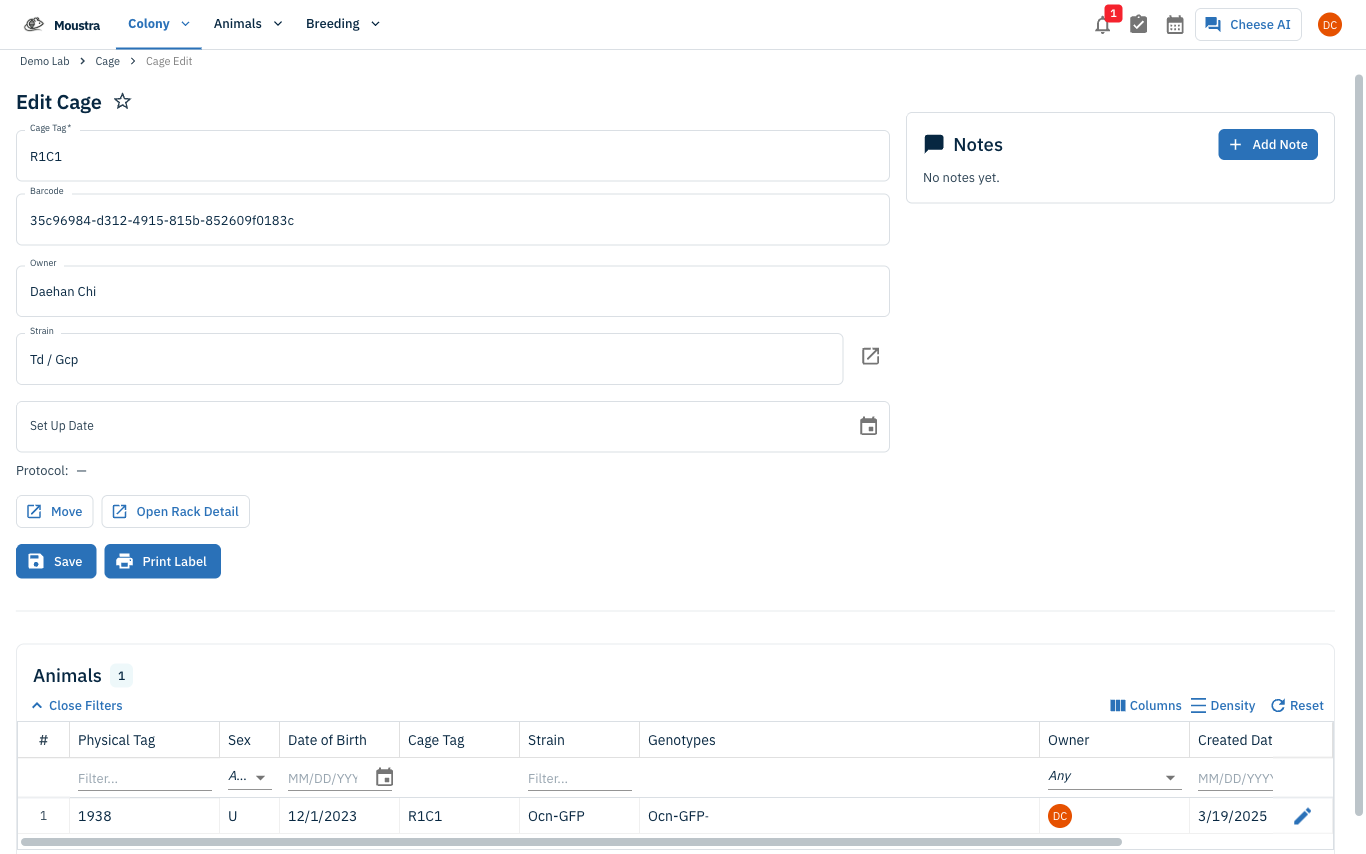Open the Cheese AI chat
The width and height of the screenshot is (1366, 854).
(x=1248, y=25)
